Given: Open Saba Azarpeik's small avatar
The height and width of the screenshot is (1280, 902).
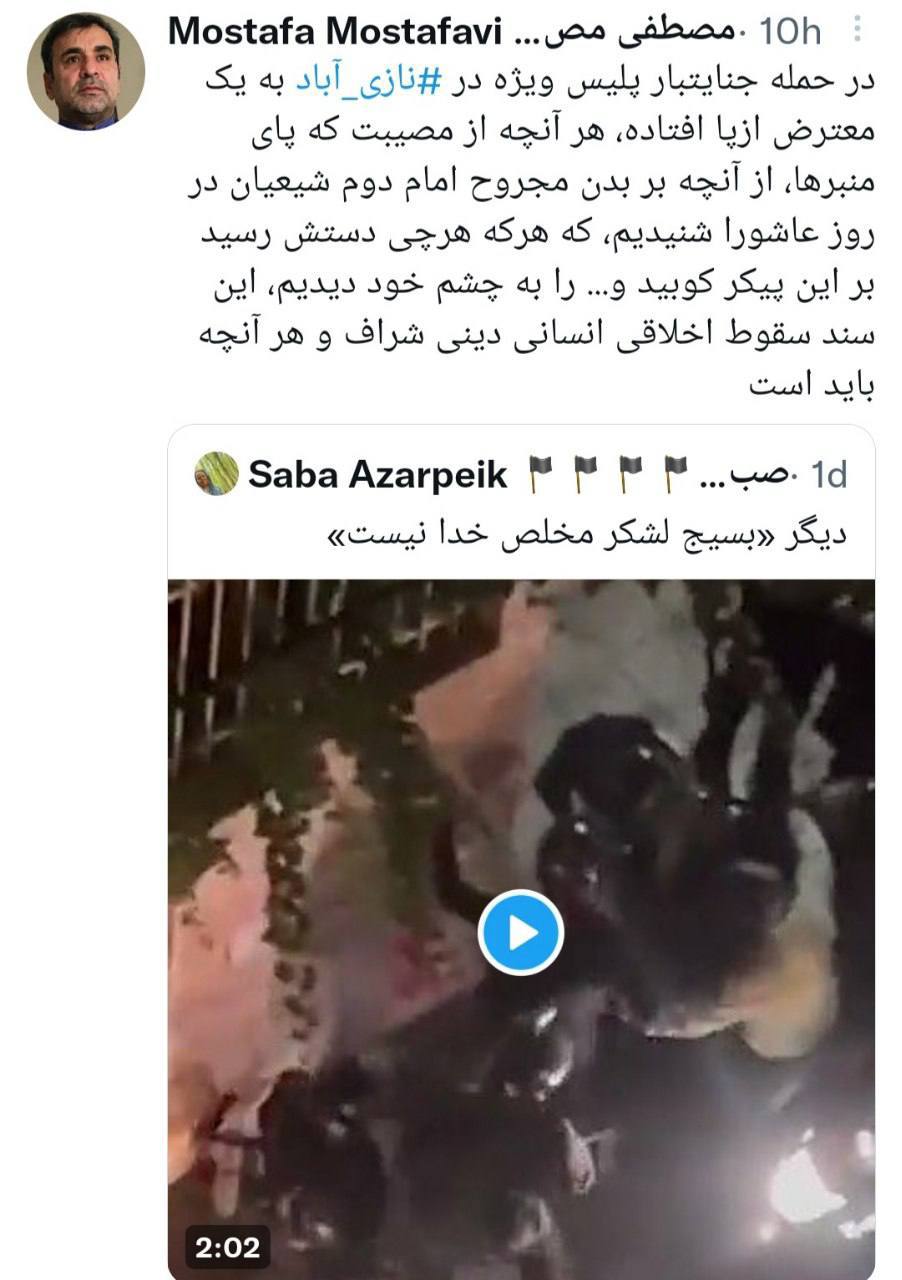Looking at the screenshot, I should [x=217, y=473].
